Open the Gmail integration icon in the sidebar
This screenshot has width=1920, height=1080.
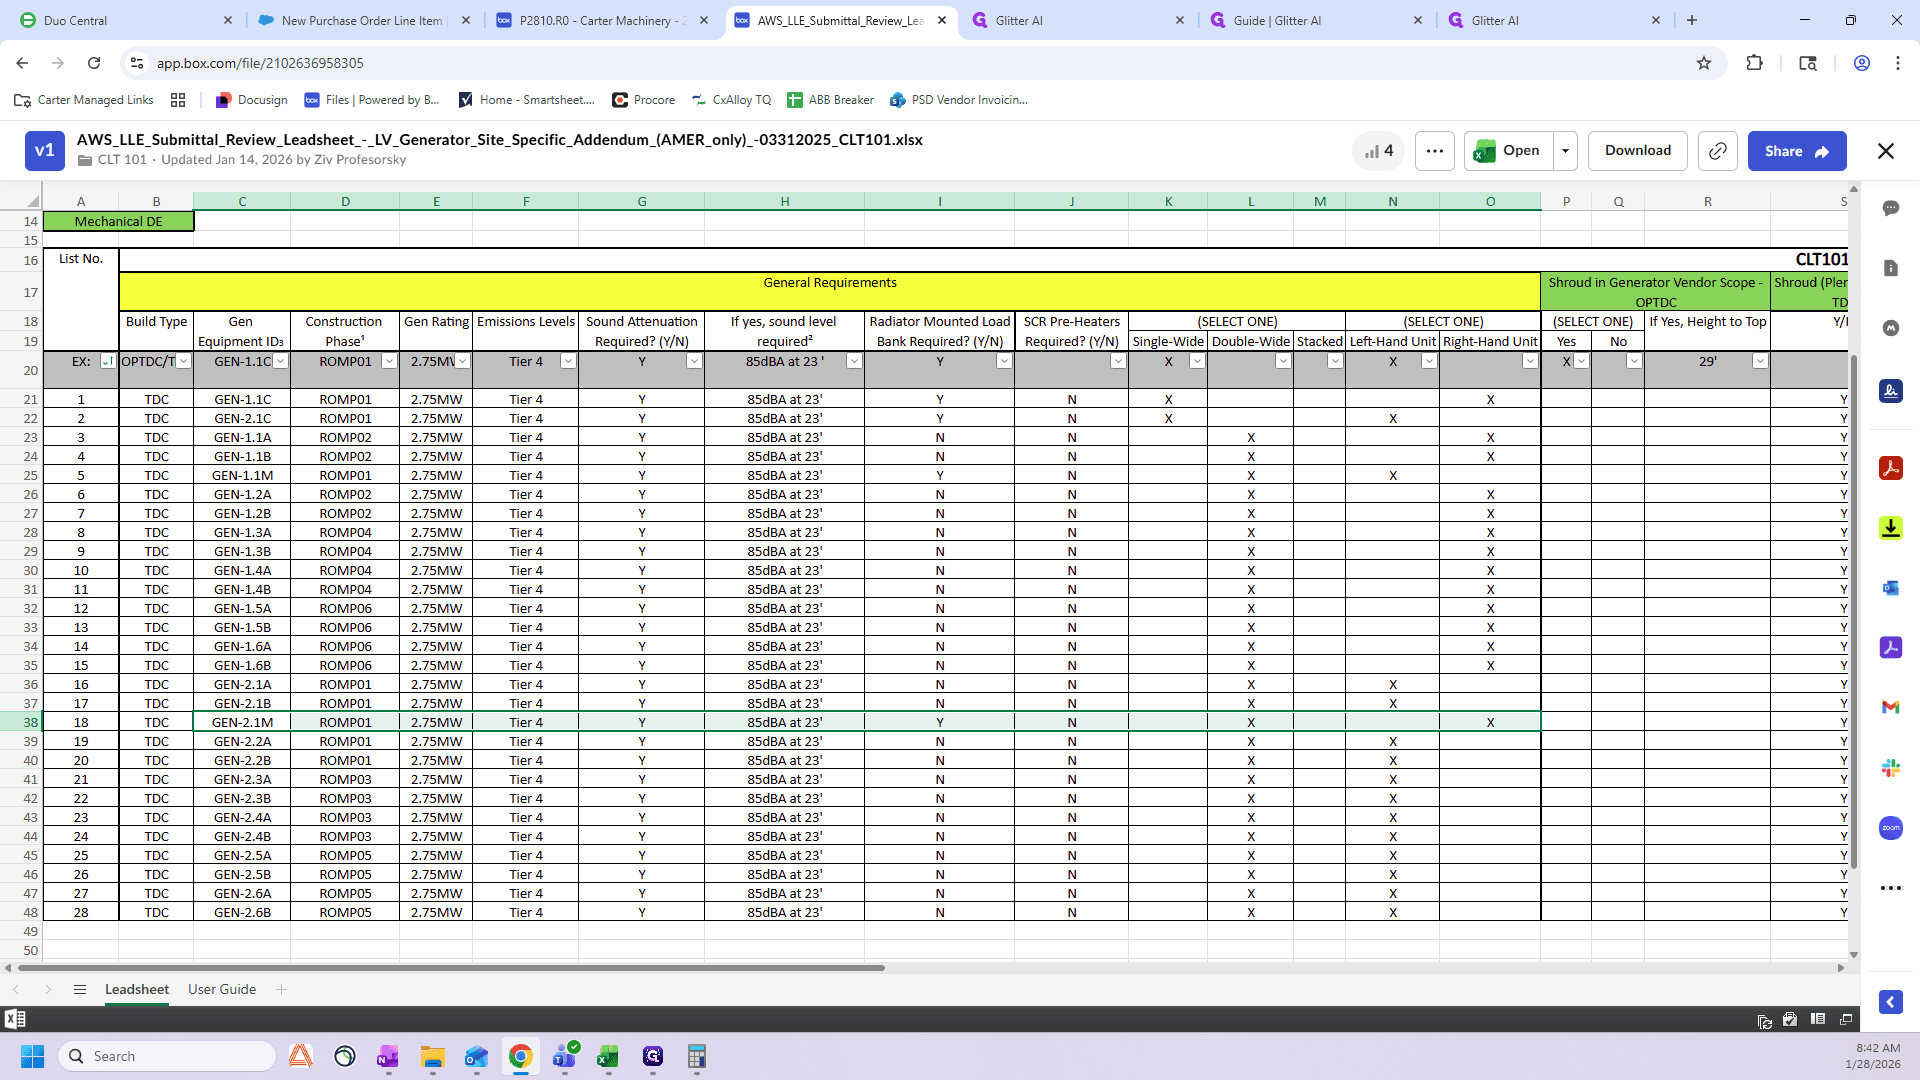(x=1890, y=708)
